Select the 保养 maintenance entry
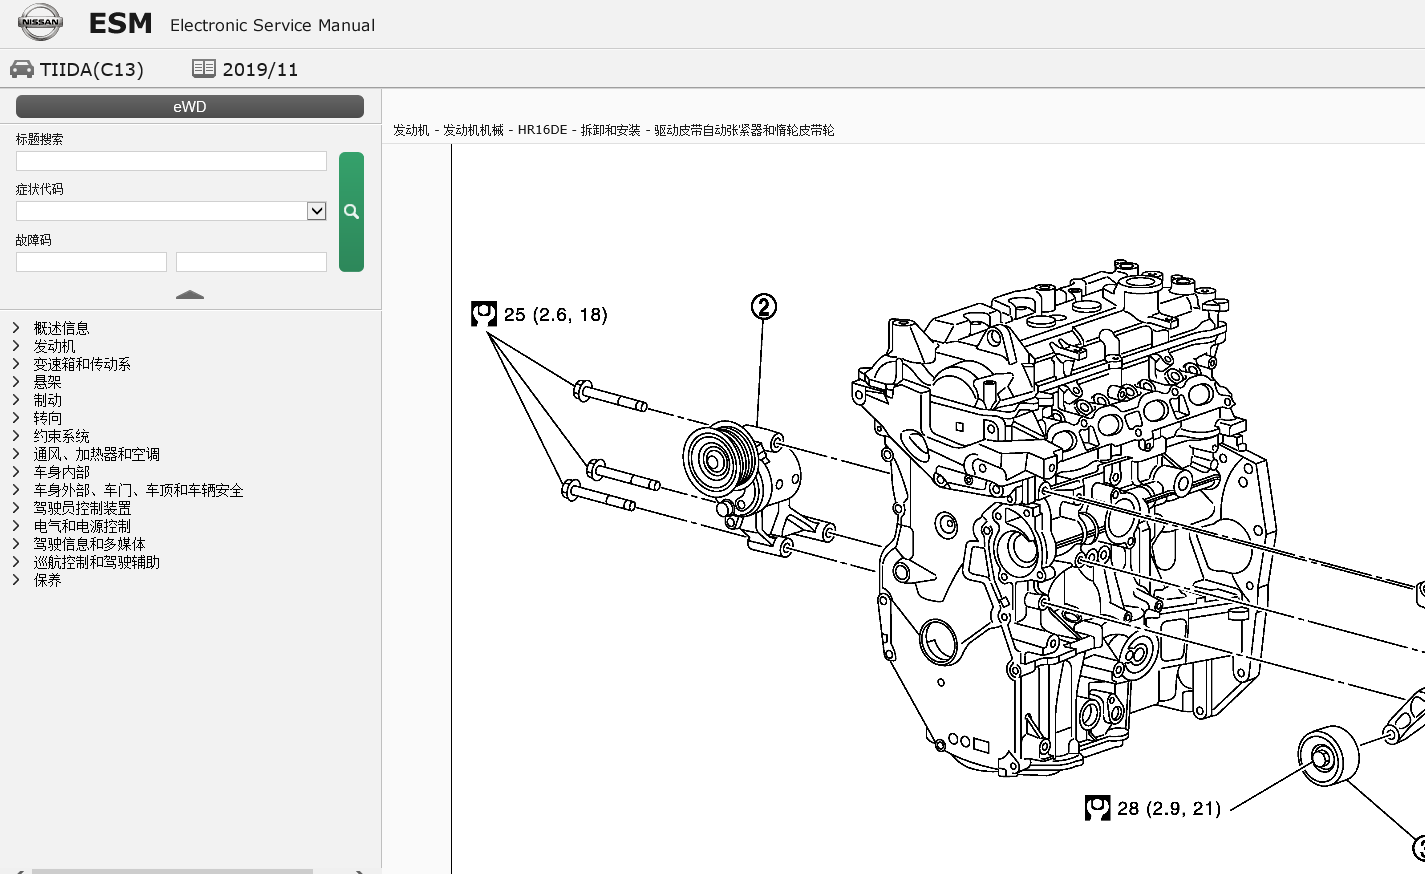Image resolution: width=1425 pixels, height=874 pixels. tap(47, 580)
